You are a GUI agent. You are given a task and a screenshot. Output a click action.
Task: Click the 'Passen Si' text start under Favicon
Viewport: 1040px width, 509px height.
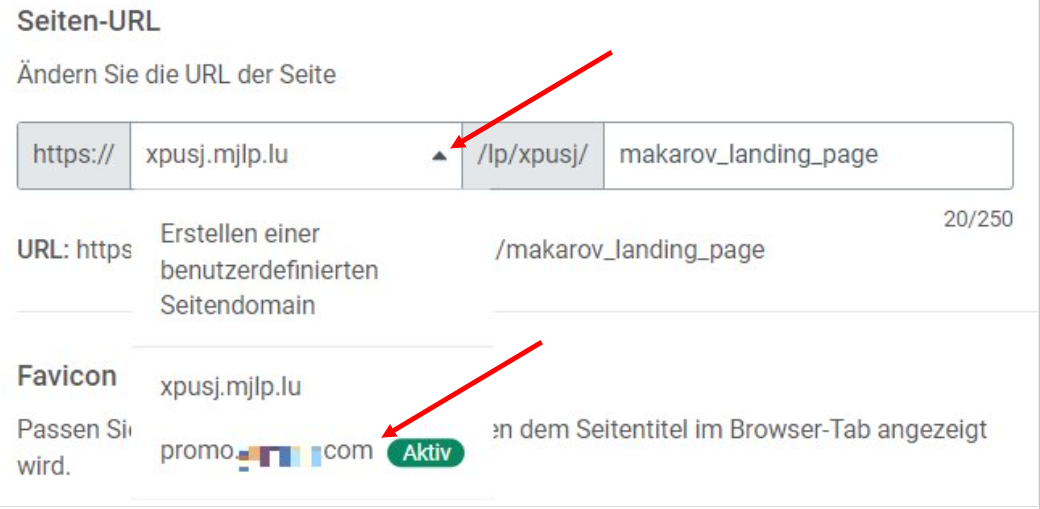[x=74, y=430]
